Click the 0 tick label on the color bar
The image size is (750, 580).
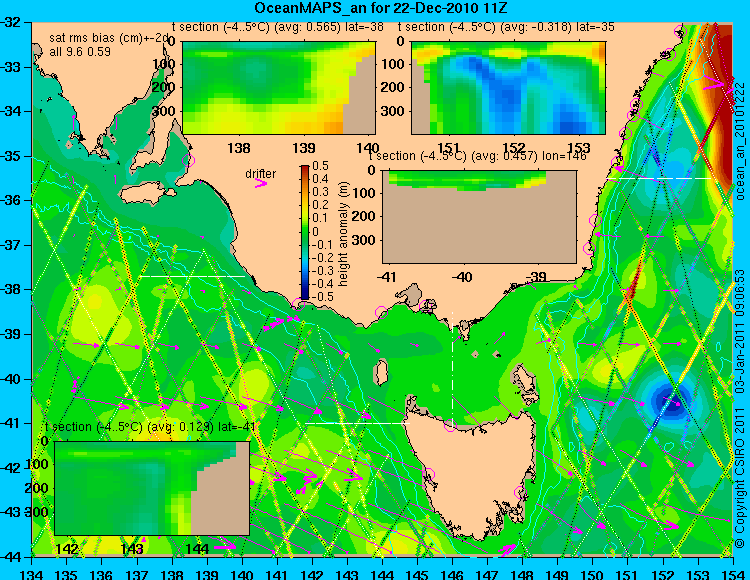316,231
